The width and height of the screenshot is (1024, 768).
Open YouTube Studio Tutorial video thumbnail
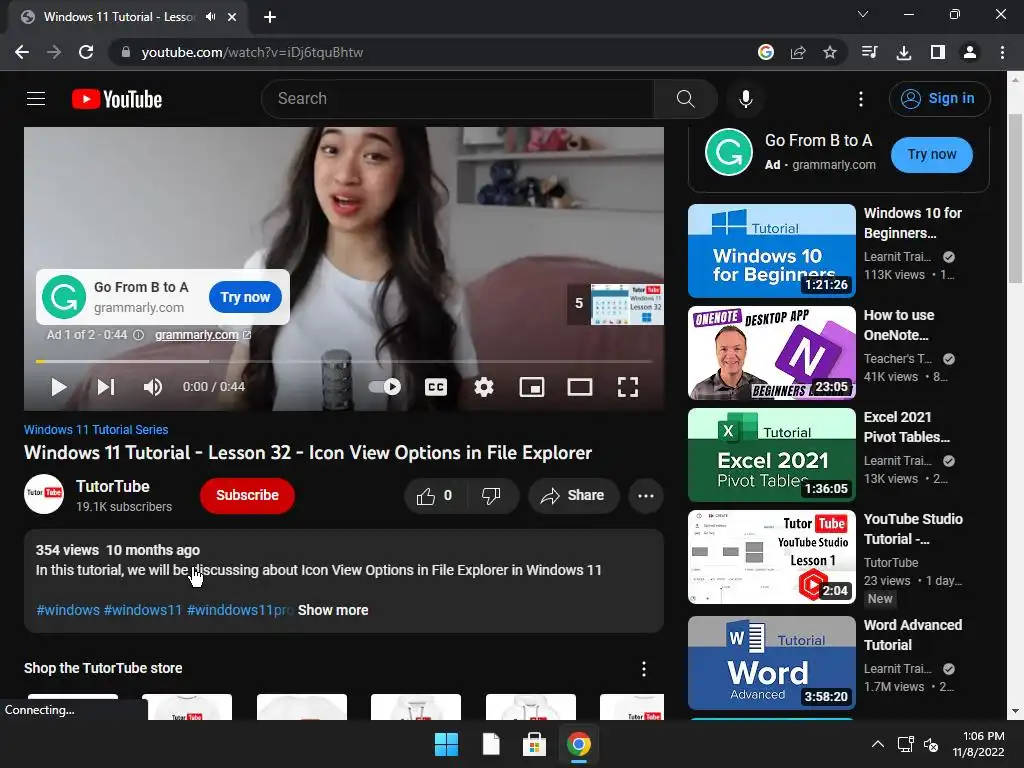coord(771,557)
